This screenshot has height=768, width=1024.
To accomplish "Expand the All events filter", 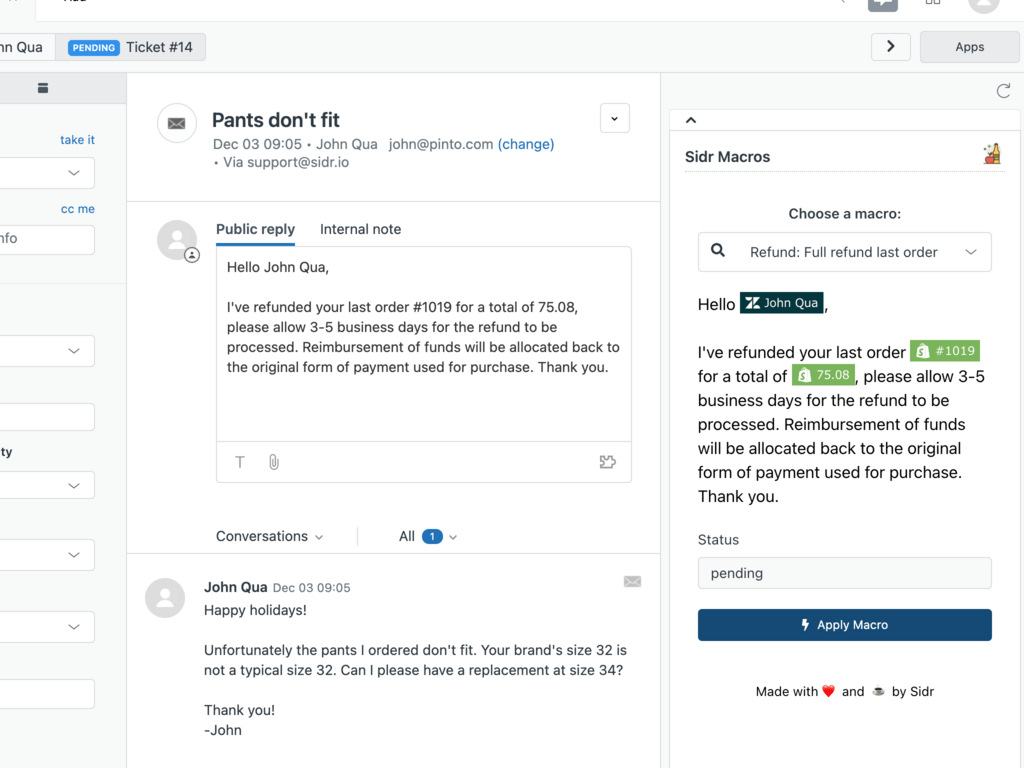I will (x=428, y=536).
